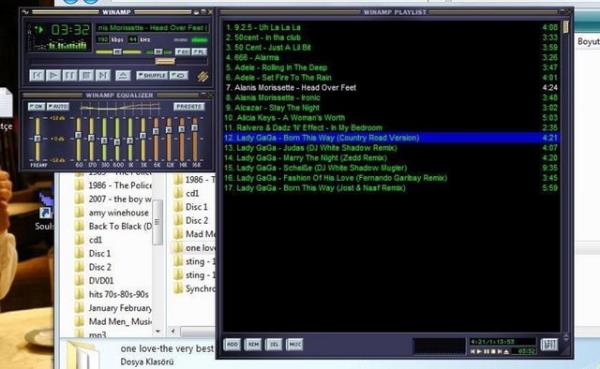Screen dimensions: 600x369
Task: Click mini next button in playlist window
Action: pyautogui.click(x=500, y=351)
